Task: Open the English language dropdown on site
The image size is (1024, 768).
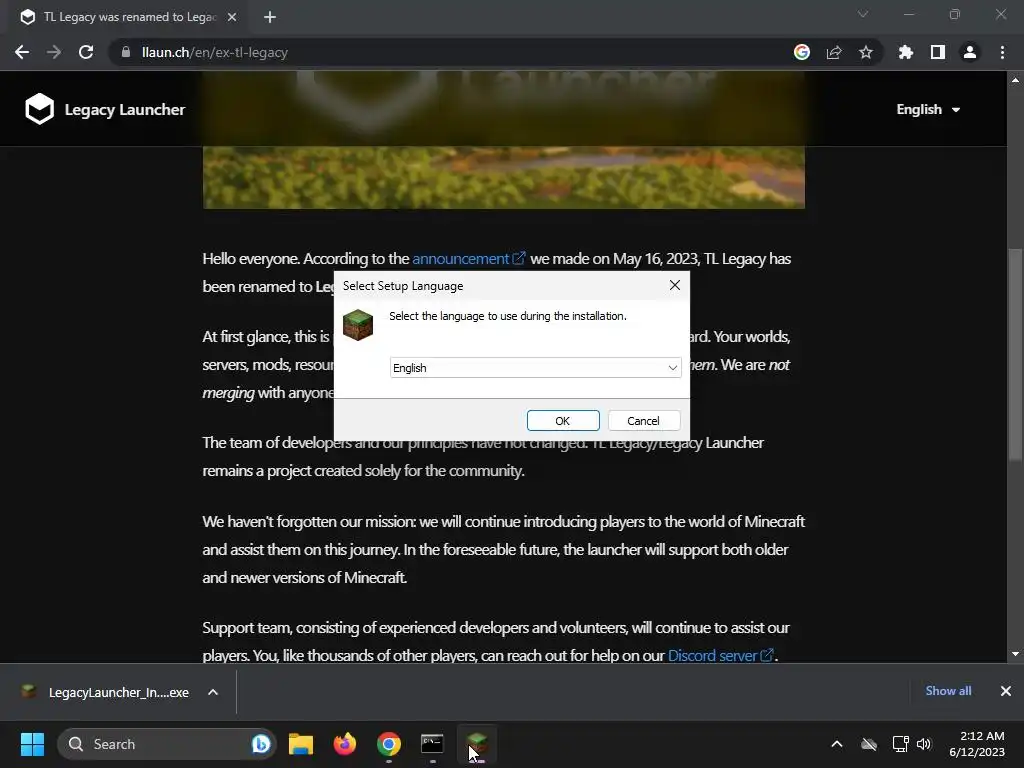Action: click(928, 109)
